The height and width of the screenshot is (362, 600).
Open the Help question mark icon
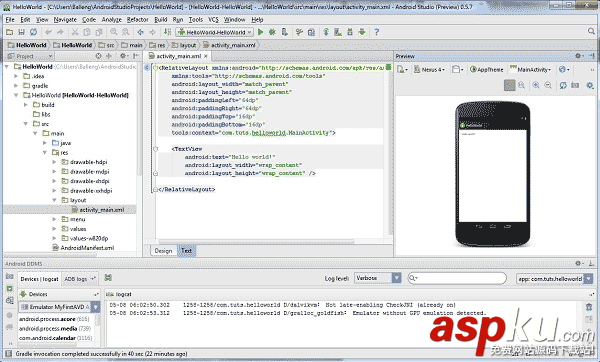click(x=377, y=32)
